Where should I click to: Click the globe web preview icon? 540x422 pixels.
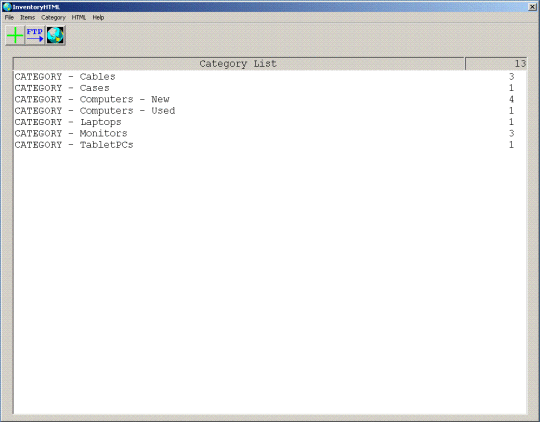[x=55, y=35]
